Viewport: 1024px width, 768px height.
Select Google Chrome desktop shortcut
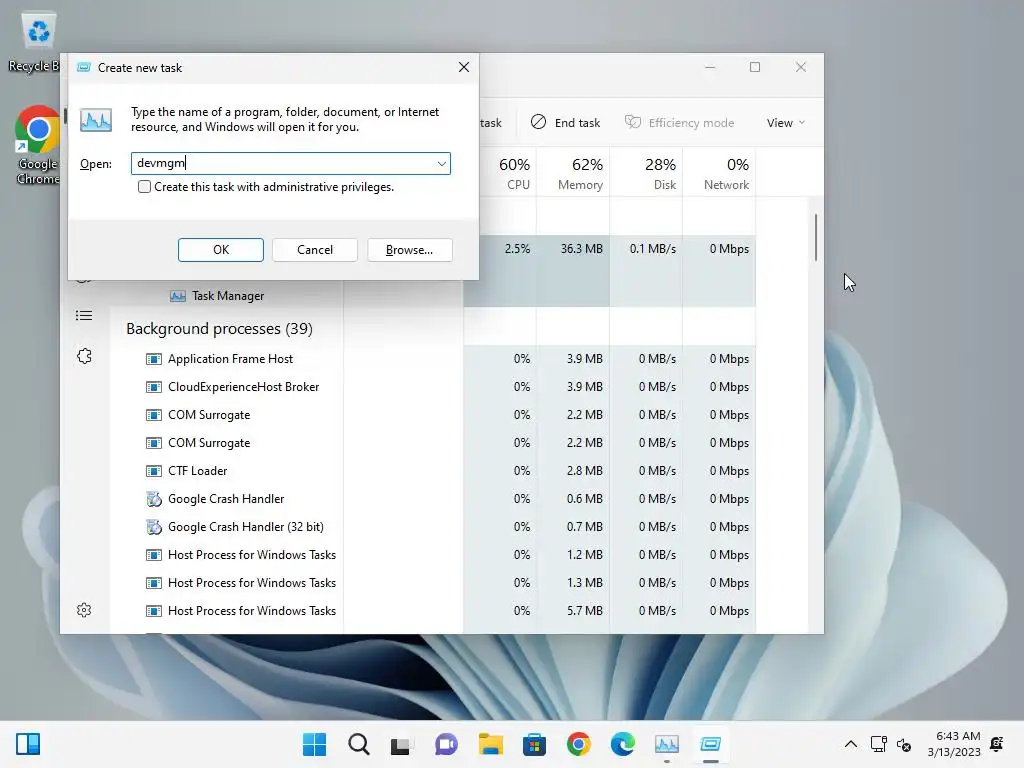(x=37, y=145)
